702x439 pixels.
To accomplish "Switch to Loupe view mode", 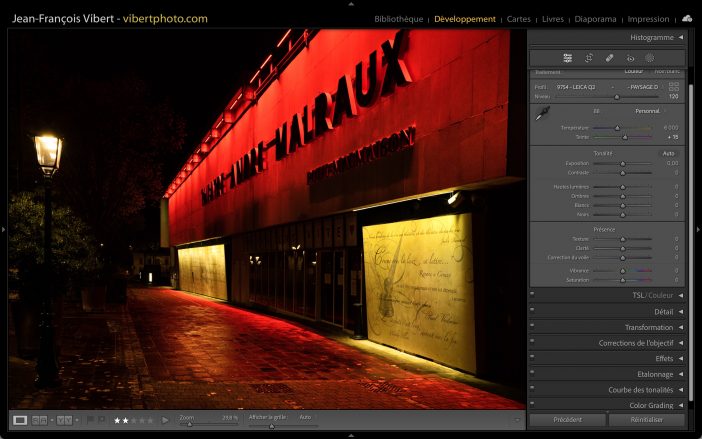I will click(20, 420).
